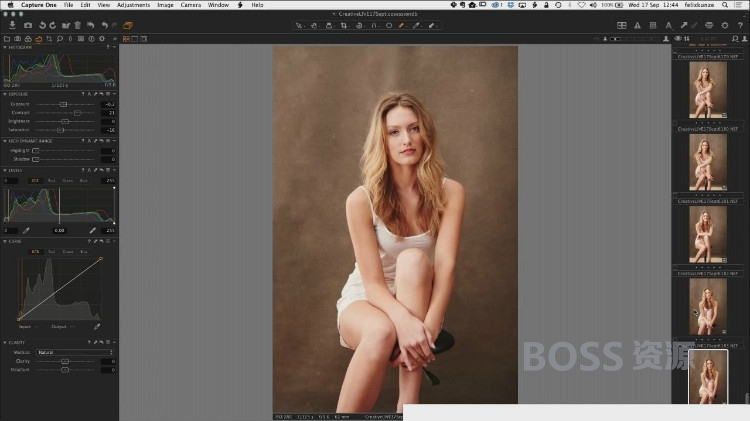Select the first thumbnail in the browser
The image size is (750, 421).
pyautogui.click(x=708, y=90)
